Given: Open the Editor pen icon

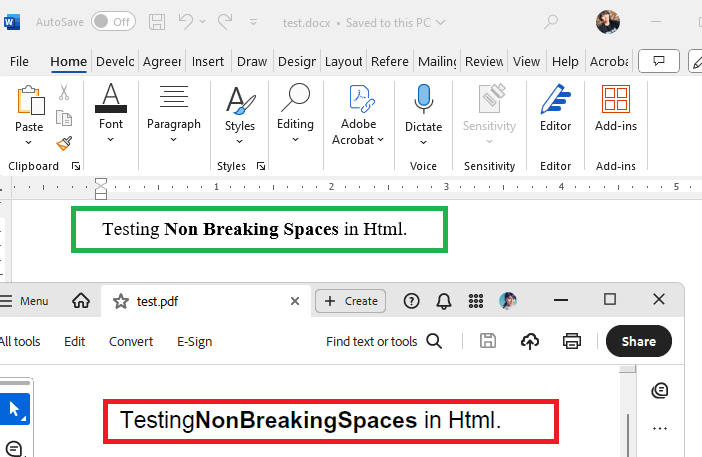Looking at the screenshot, I should [556, 99].
